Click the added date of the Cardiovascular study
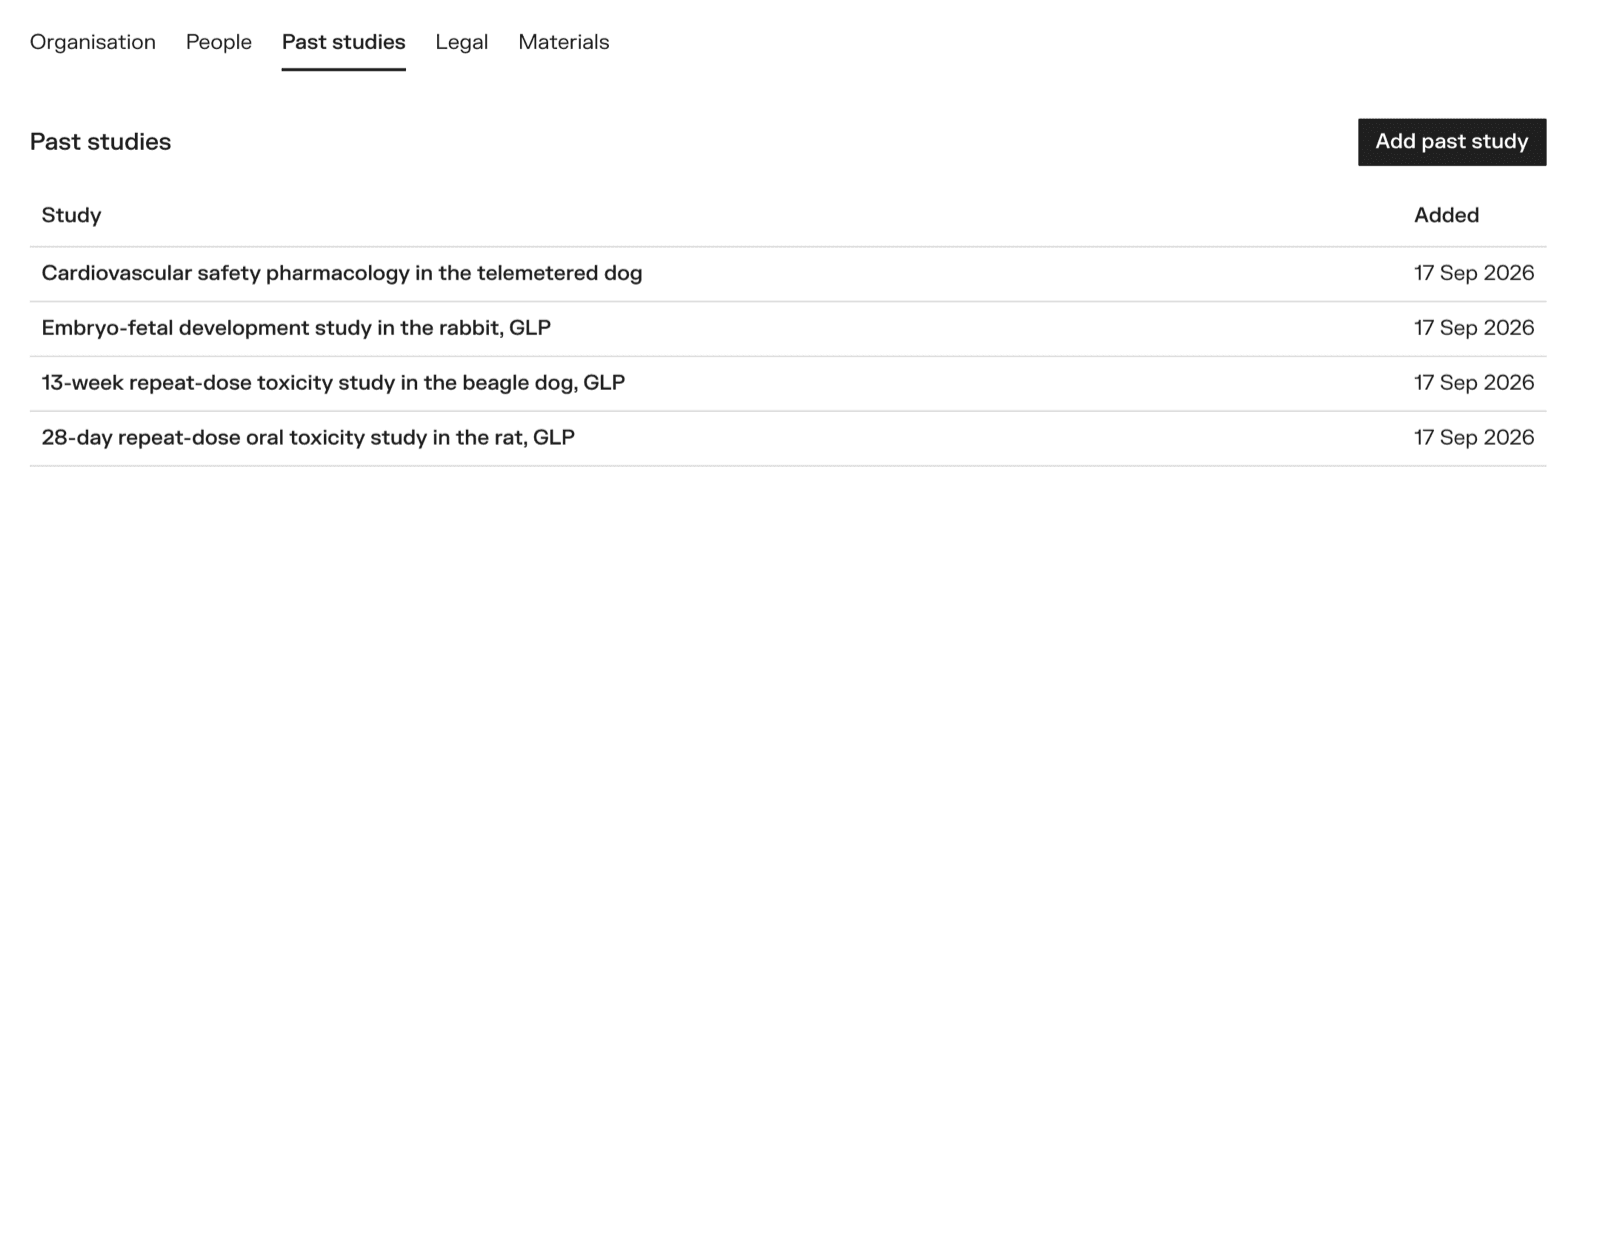Viewport: 1600px width, 1244px height. point(1474,273)
